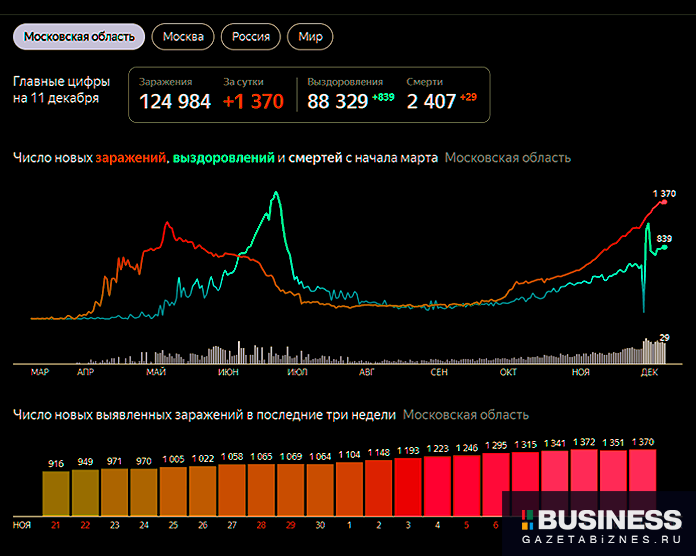Click green endpoint dot labeled 839
Viewport: 696px width, 556px height.
[663, 247]
